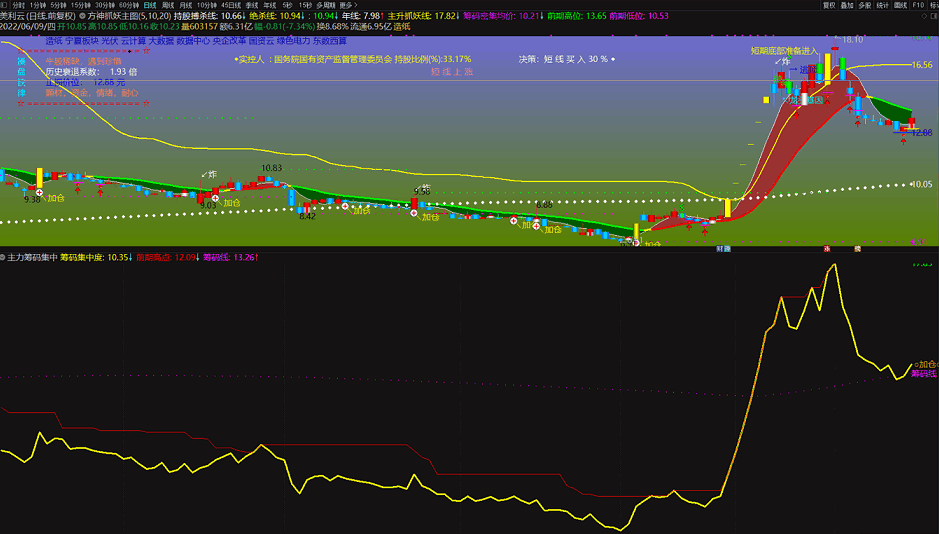Click the 造纸 sector link
Viewport: 939px width, 534px height.
click(54, 41)
